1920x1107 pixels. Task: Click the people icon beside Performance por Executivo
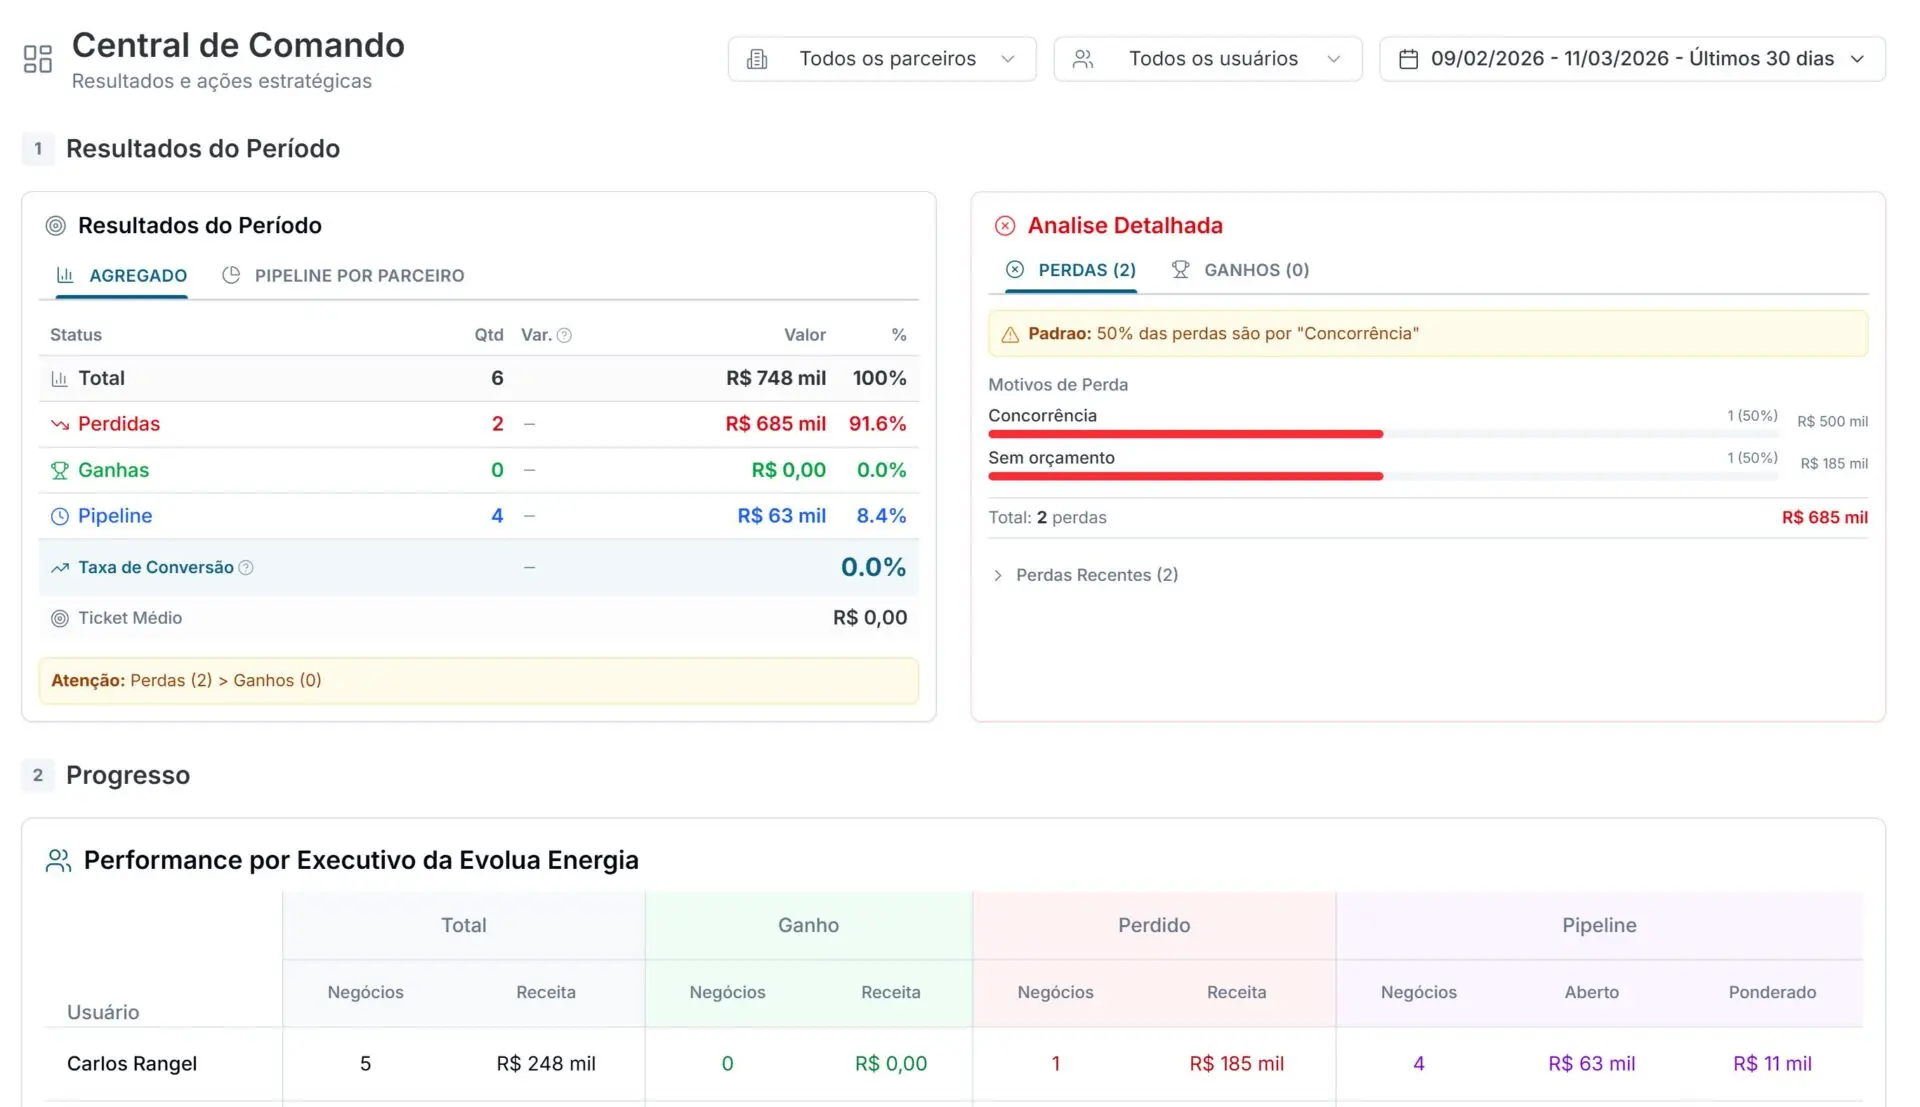[x=59, y=860]
